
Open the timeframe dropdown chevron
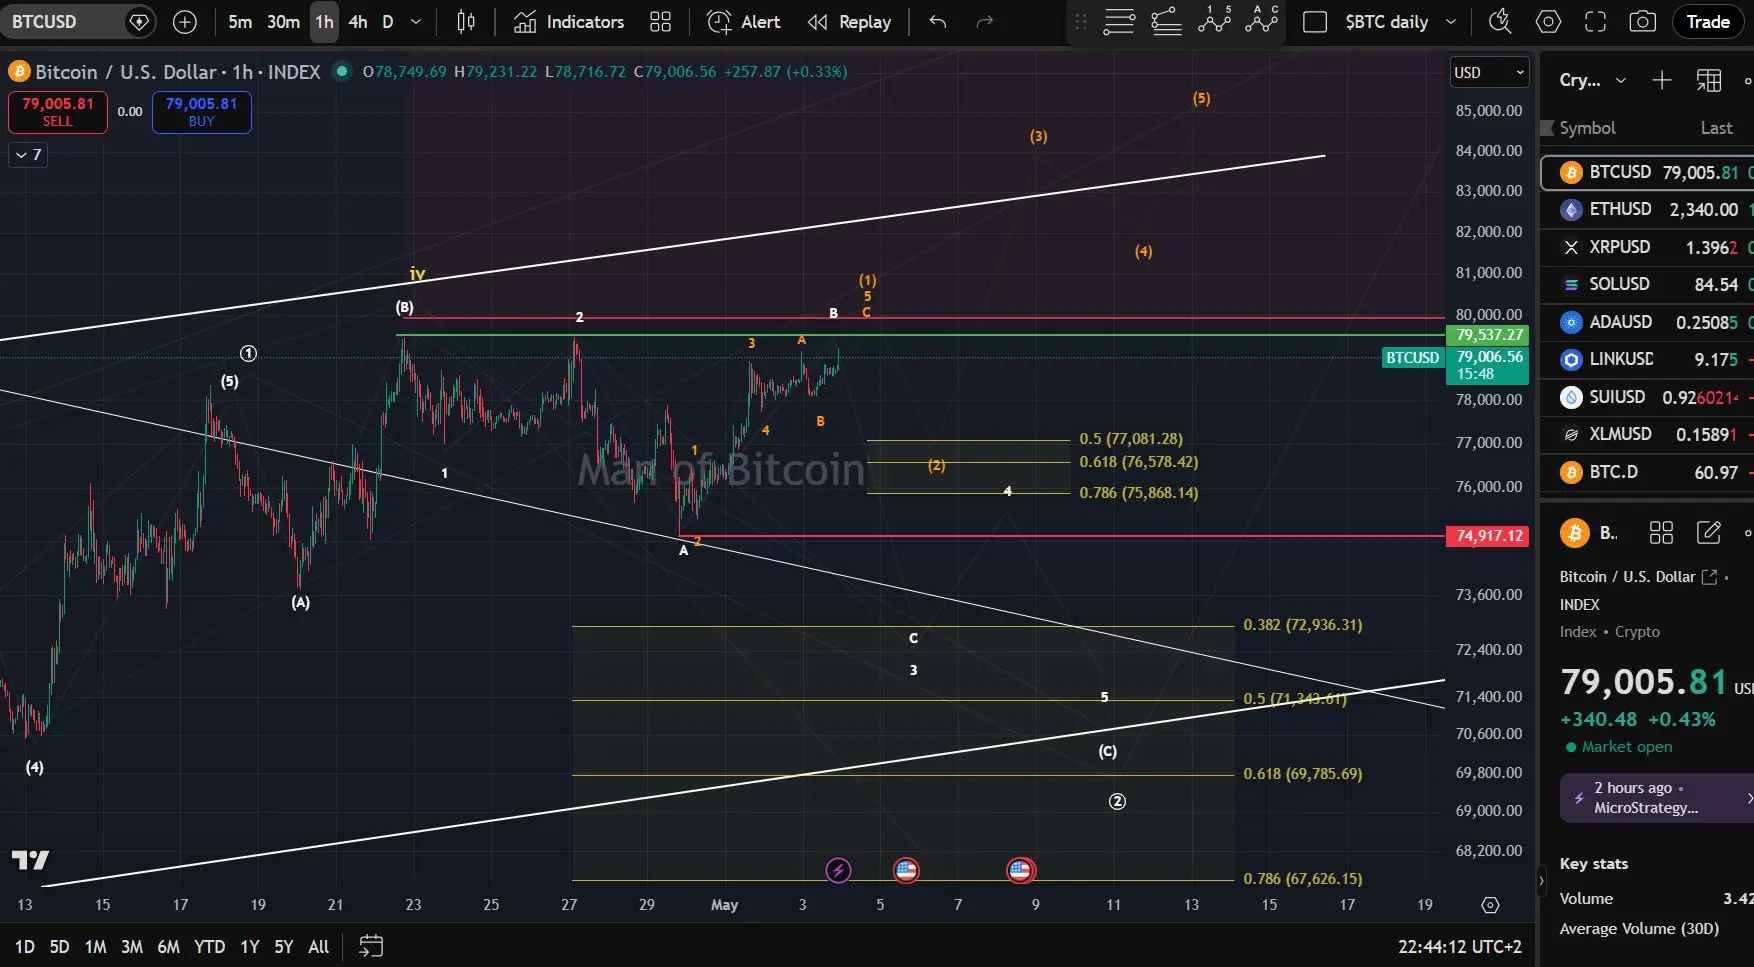pyautogui.click(x=416, y=22)
